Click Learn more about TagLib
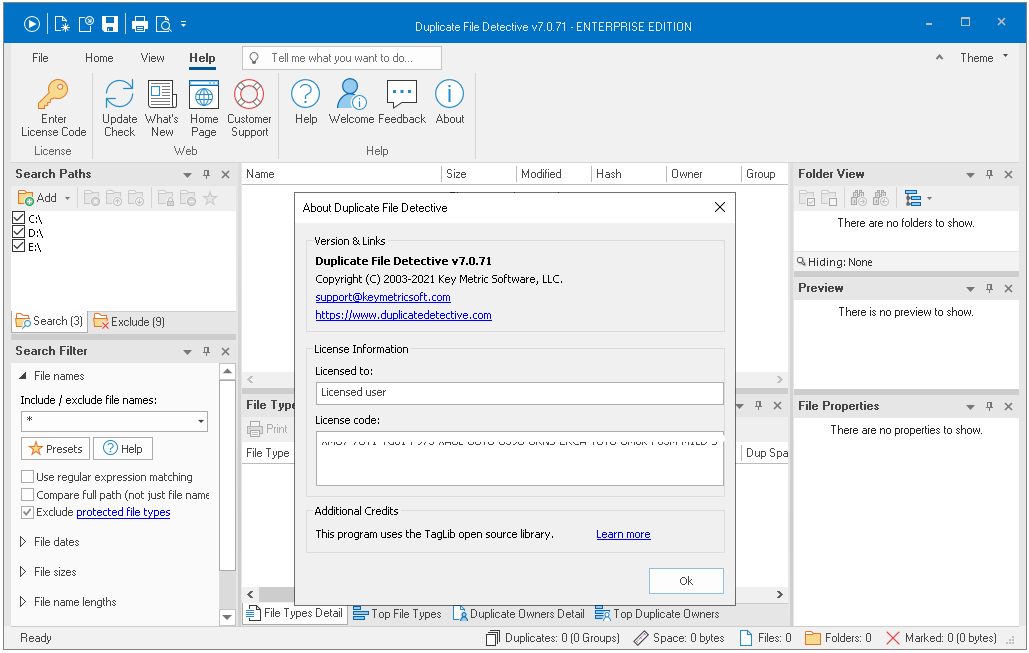Image resolution: width=1029 pixels, height=653 pixels. [x=623, y=534]
